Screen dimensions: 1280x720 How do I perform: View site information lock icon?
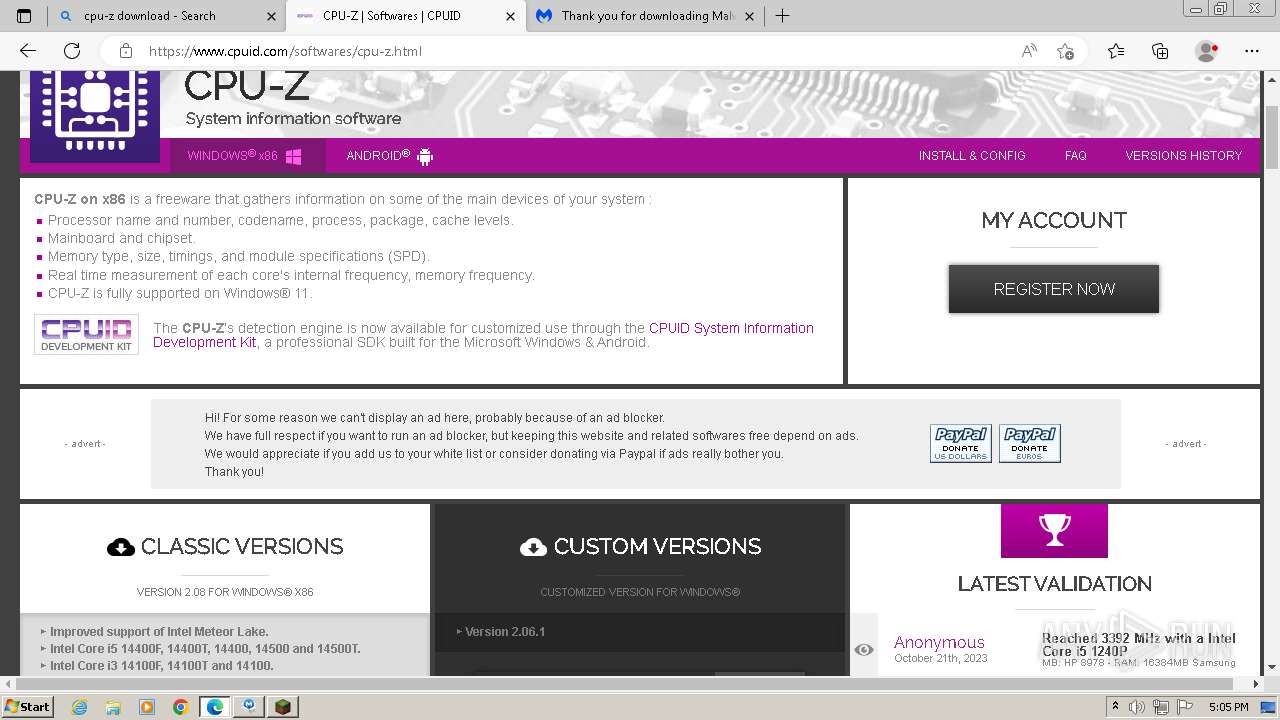pyautogui.click(x=125, y=51)
